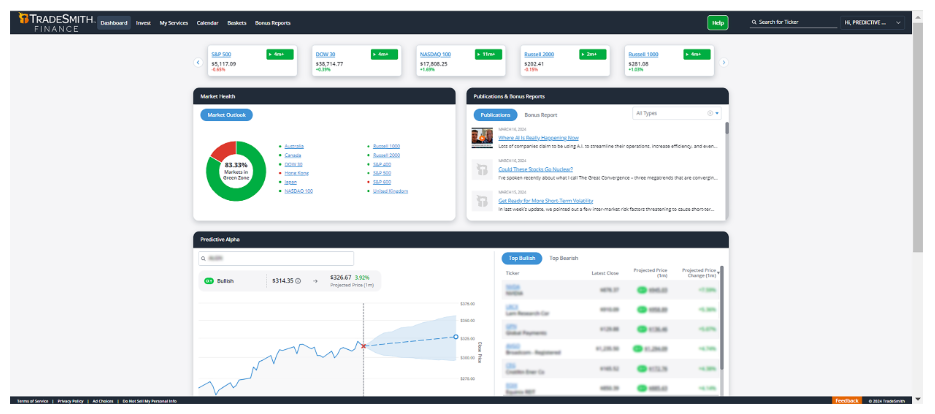The width and height of the screenshot is (935, 414).
Task: Click the blue projected price circle on chart
Action: tap(456, 337)
